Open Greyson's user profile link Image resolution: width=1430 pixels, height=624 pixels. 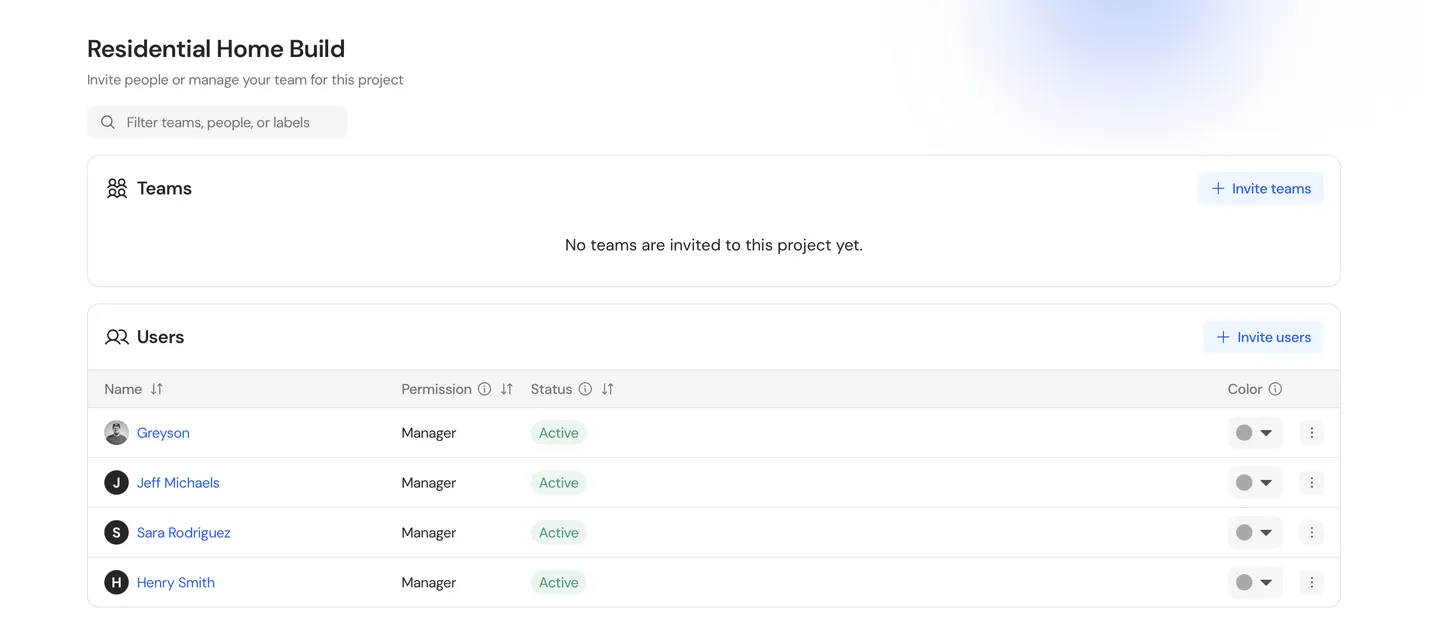[x=163, y=433]
